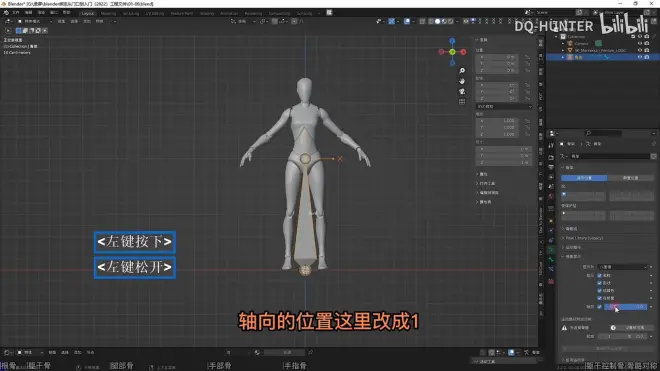Open the XYZ Euler rotation mode dropdown
660x371 pixels.
[504, 107]
